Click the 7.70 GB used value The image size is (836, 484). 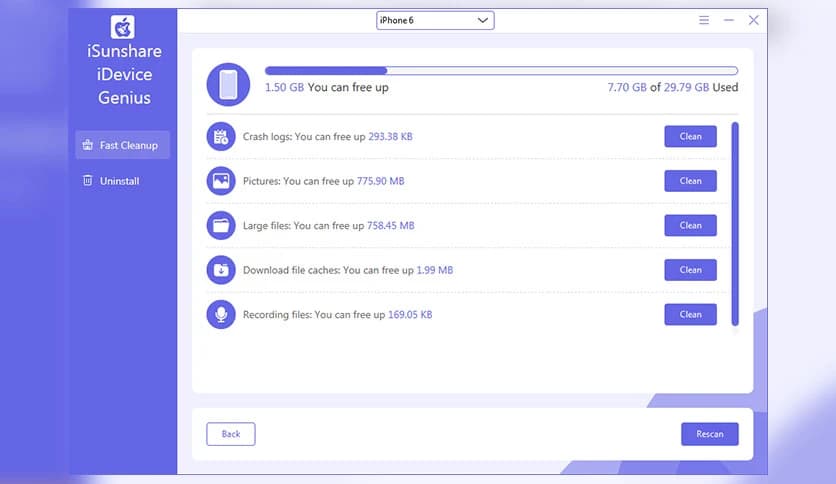[x=627, y=87]
